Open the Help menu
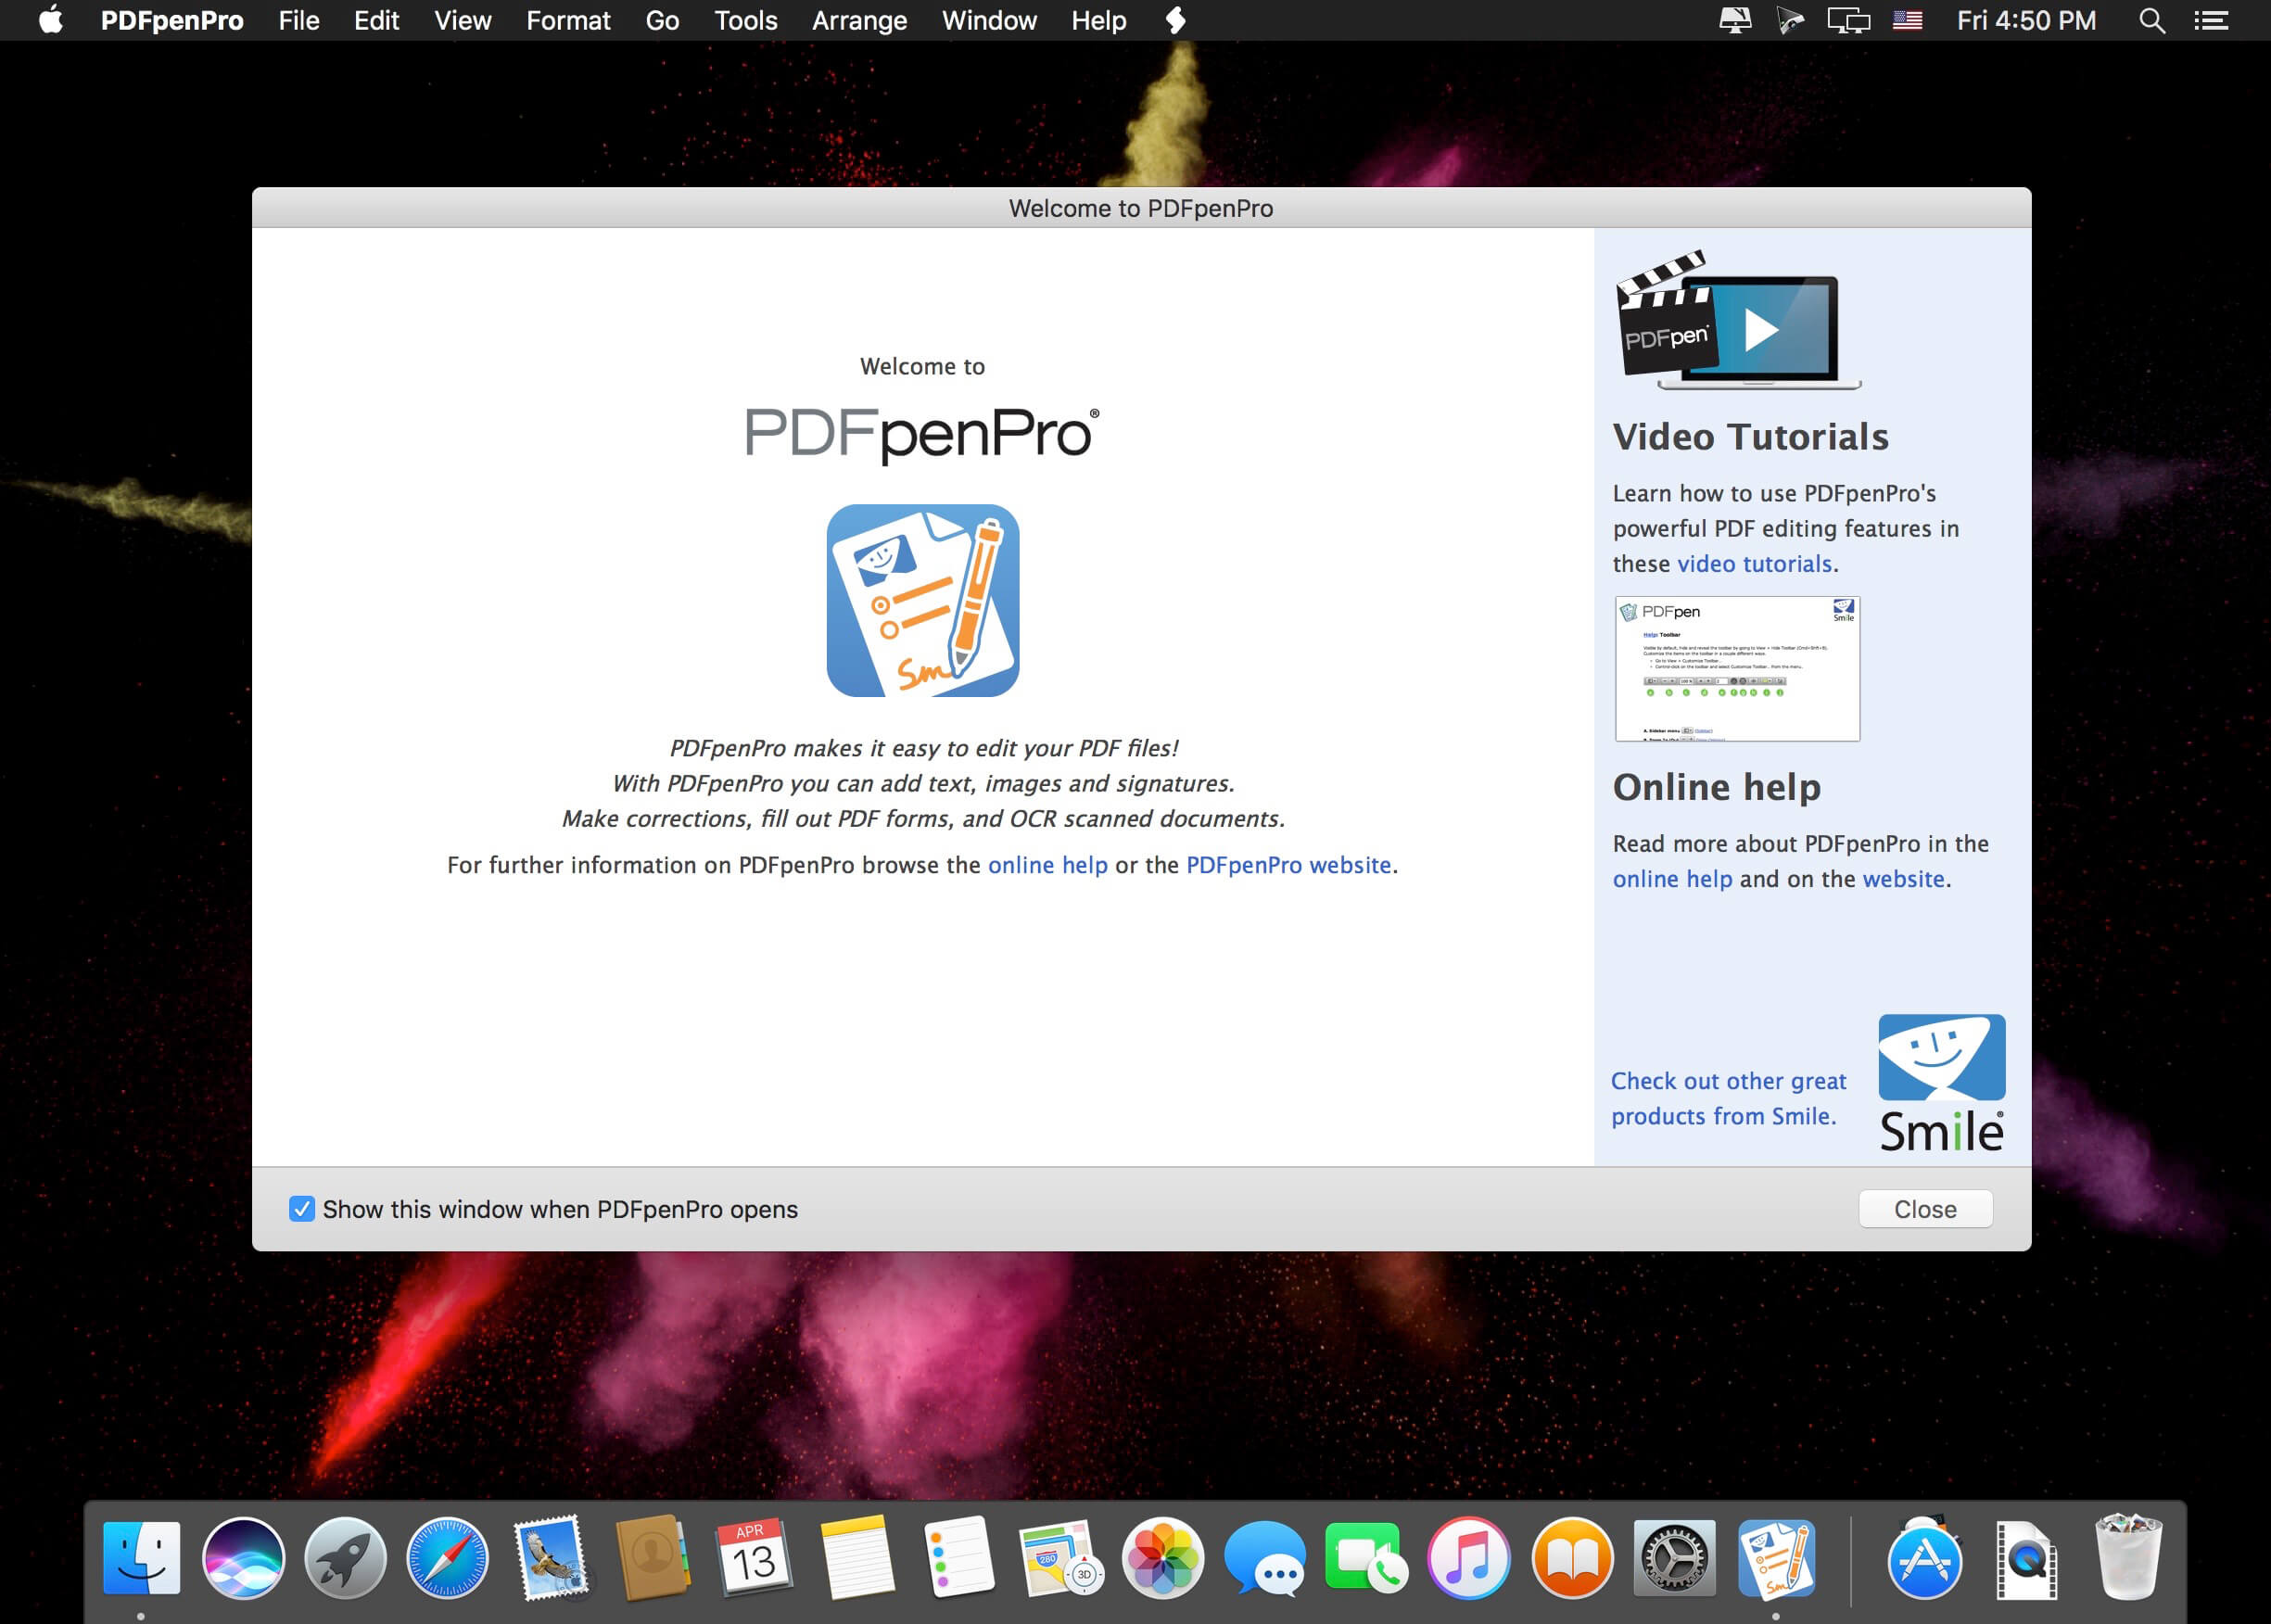This screenshot has height=1624, width=2271. [x=1098, y=20]
